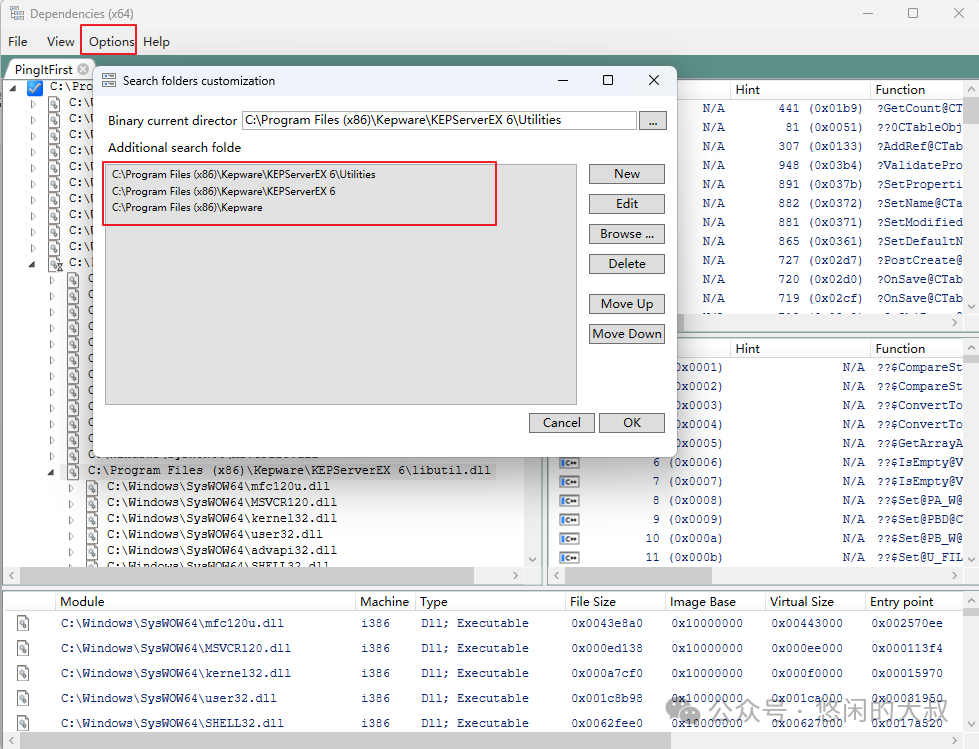This screenshot has width=979, height=749.
Task: Click the DLL icon beside libutil.dll tree node
Action: point(73,470)
